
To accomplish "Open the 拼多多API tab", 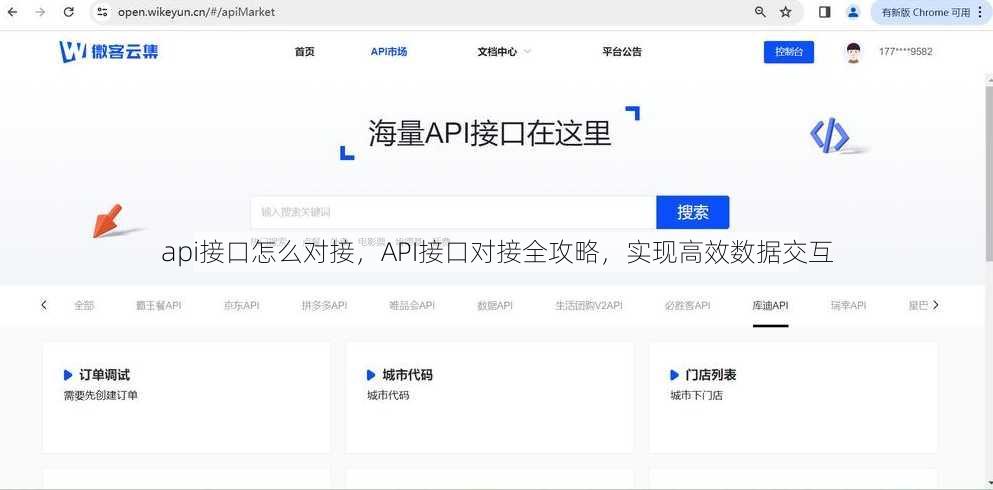I will 324,305.
